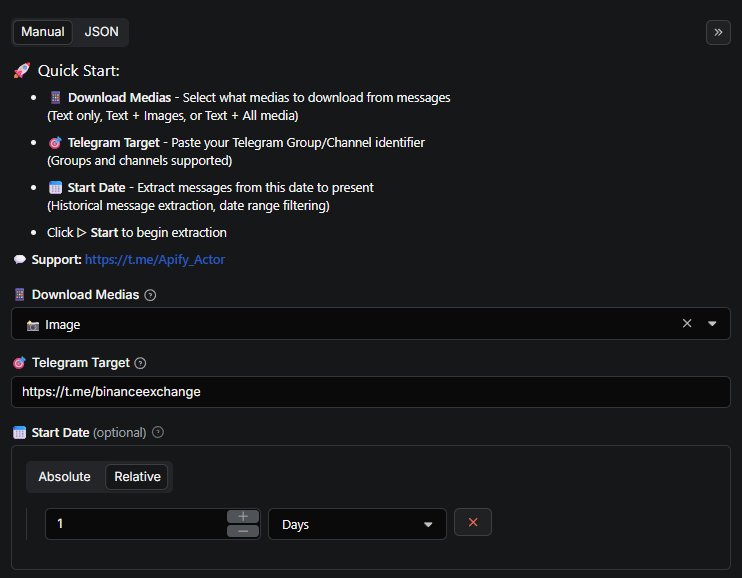The width and height of the screenshot is (742, 578).
Task: Remove relative date with red X button
Action: 473,522
